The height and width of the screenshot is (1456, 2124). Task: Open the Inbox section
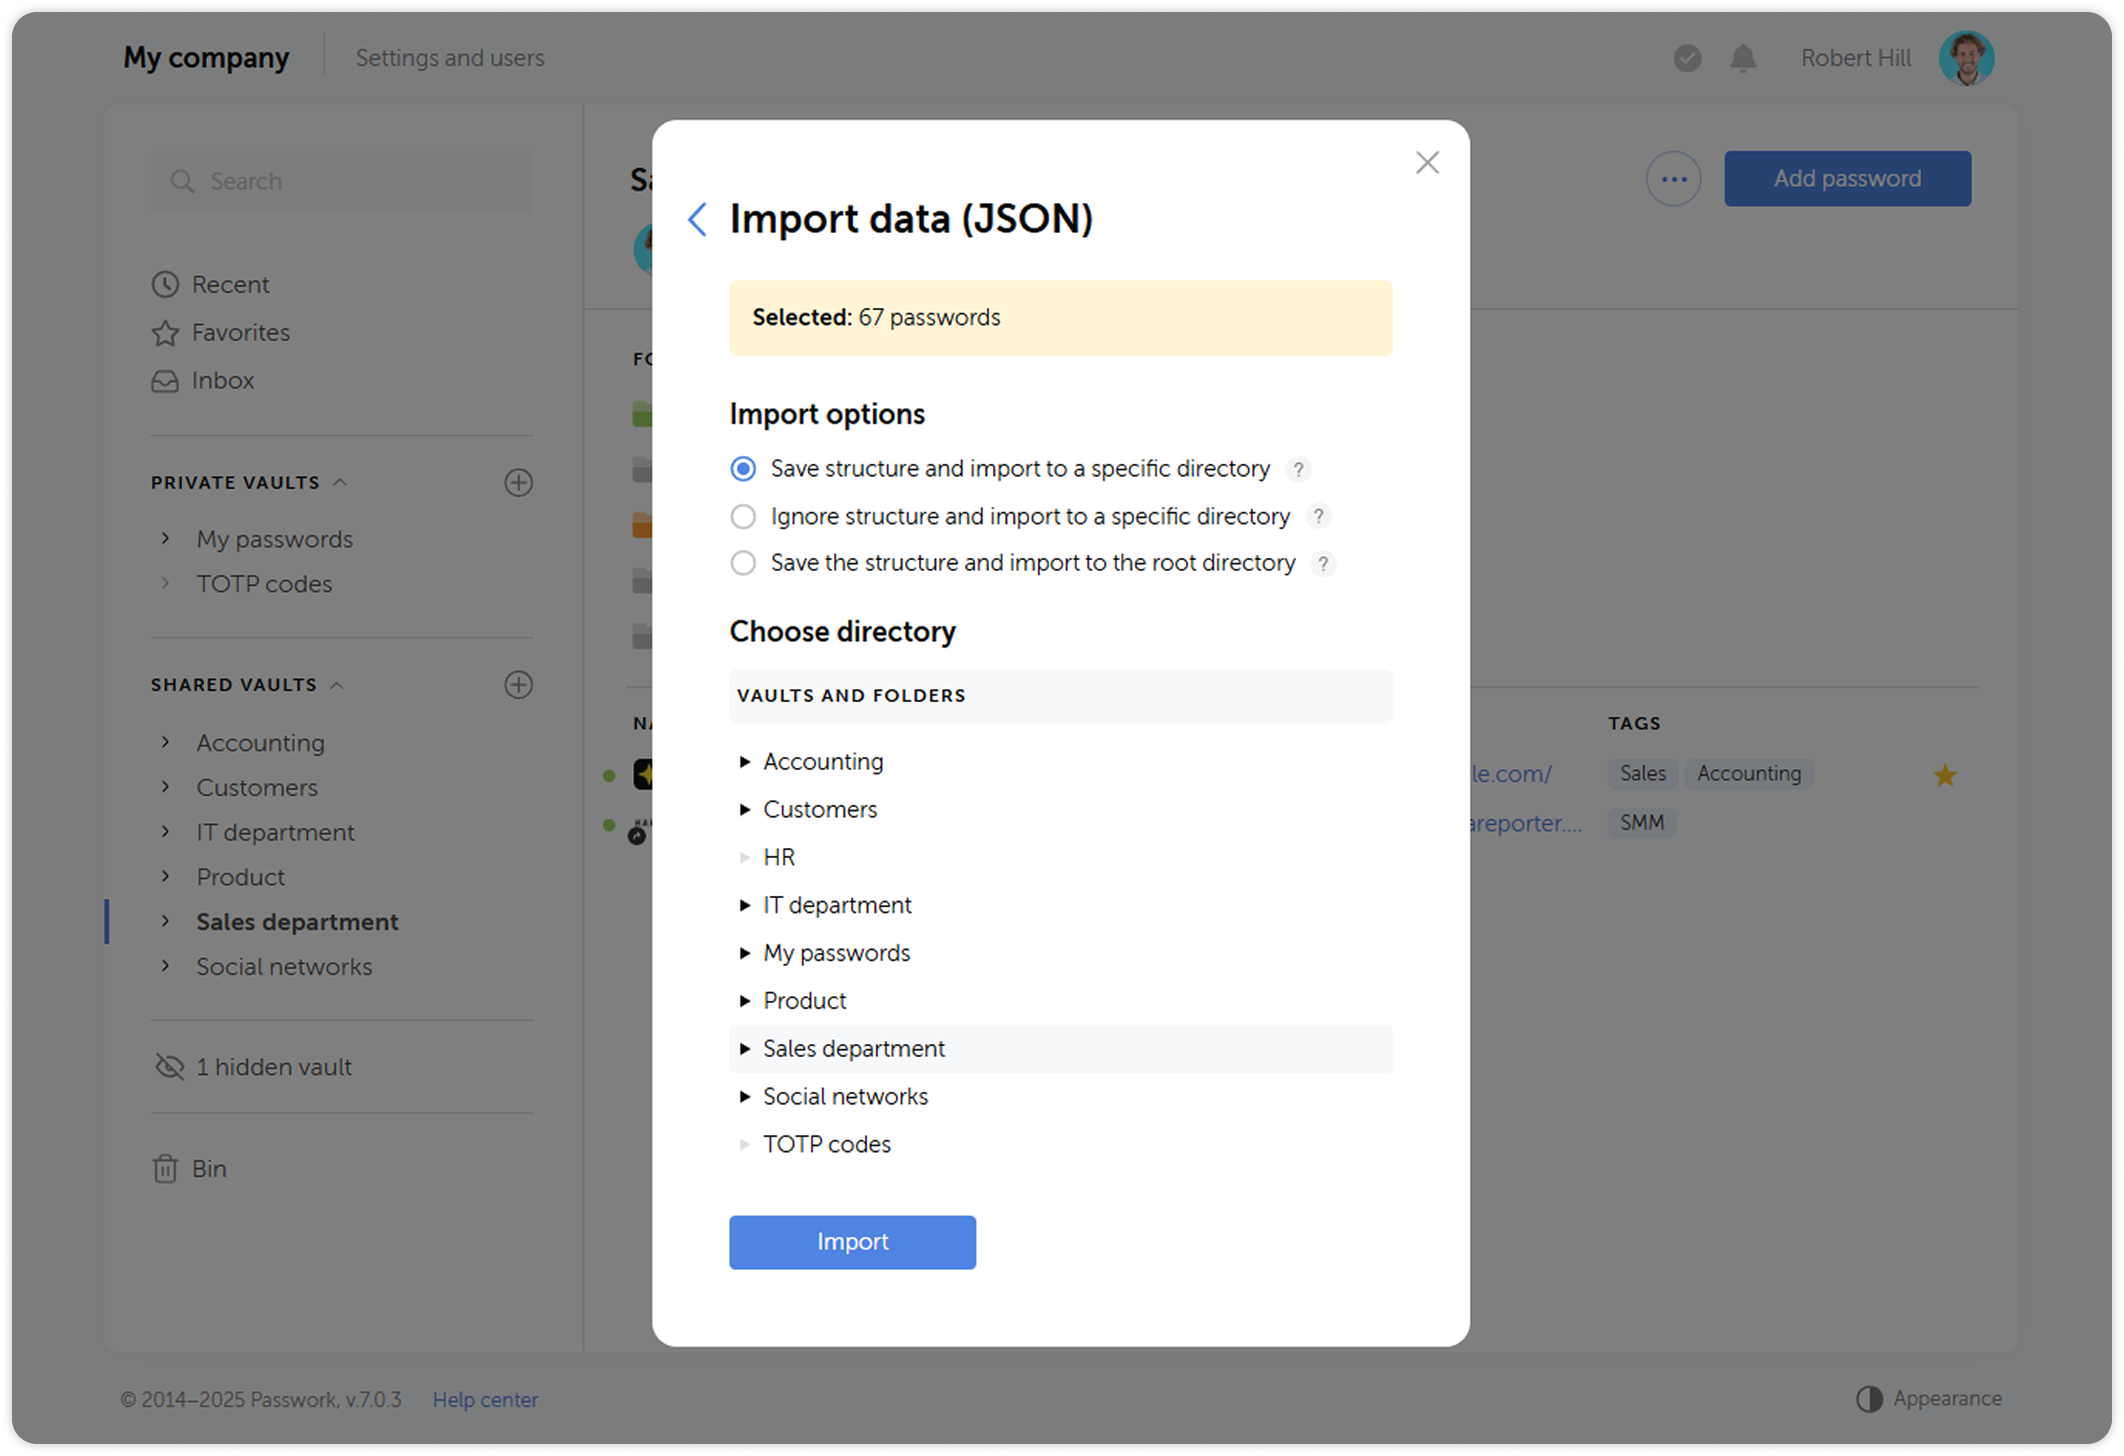tap(222, 380)
